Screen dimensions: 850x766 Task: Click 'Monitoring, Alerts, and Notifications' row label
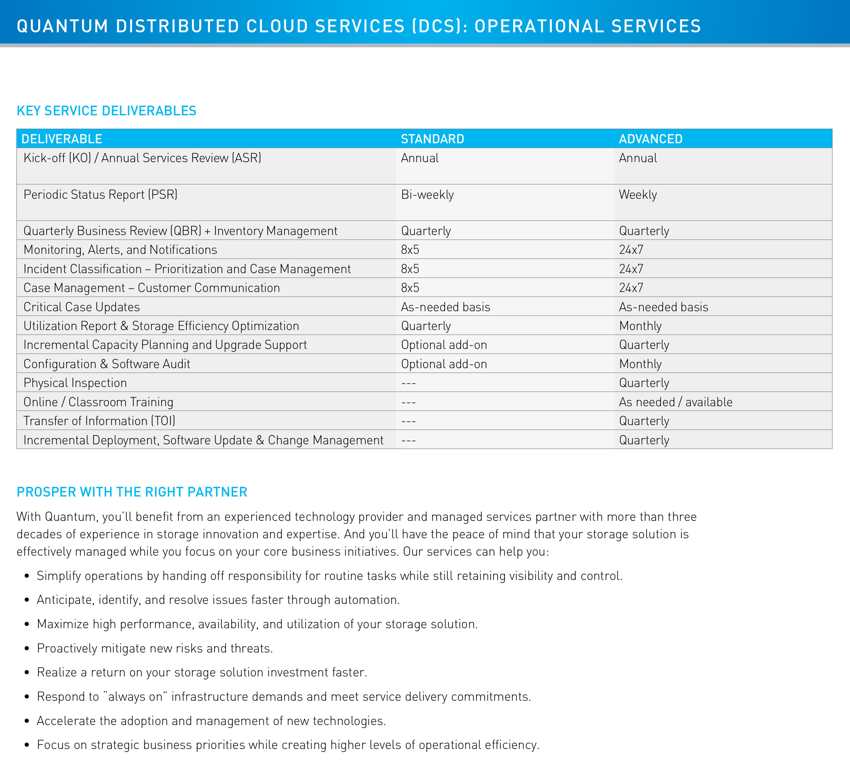[120, 250]
